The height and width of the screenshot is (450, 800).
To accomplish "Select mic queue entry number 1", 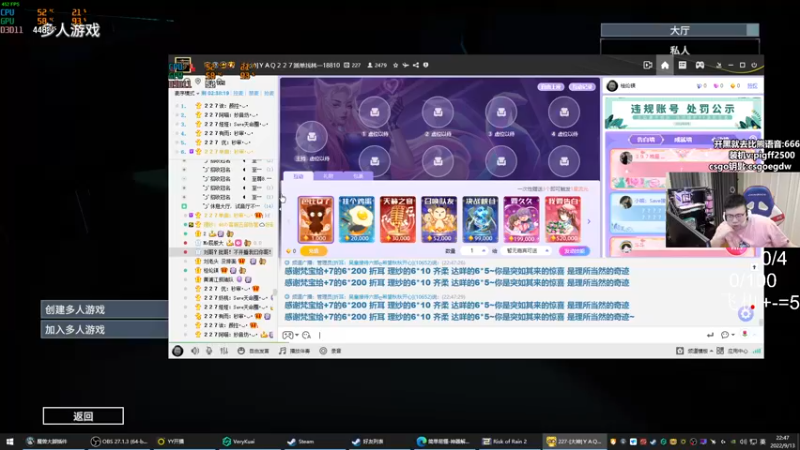I will click(223, 106).
